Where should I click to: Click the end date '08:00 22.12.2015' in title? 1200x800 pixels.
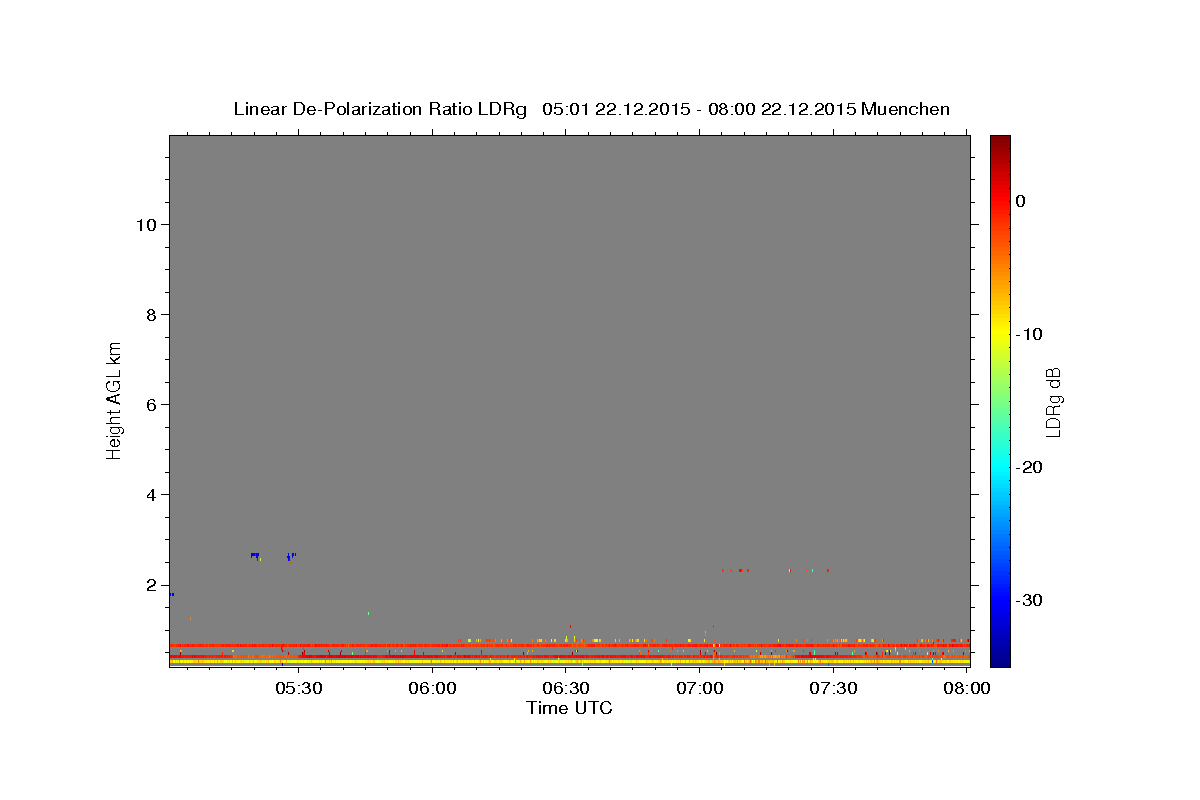point(781,109)
